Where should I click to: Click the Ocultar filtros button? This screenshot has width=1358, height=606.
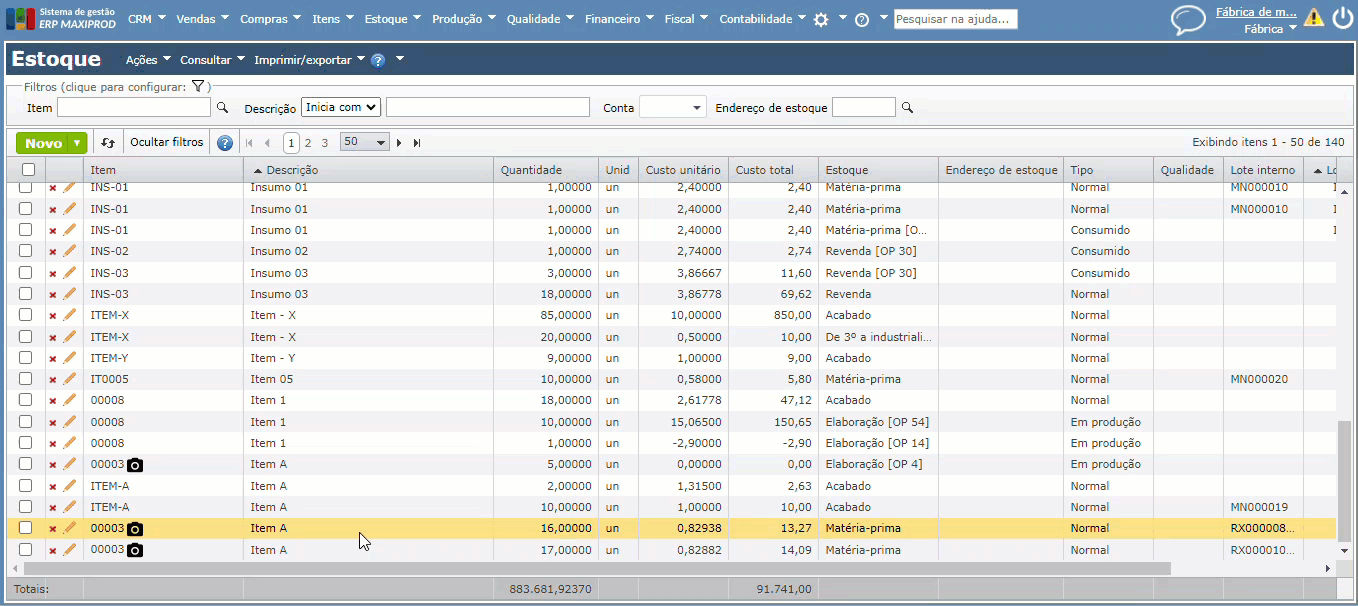pyautogui.click(x=167, y=143)
